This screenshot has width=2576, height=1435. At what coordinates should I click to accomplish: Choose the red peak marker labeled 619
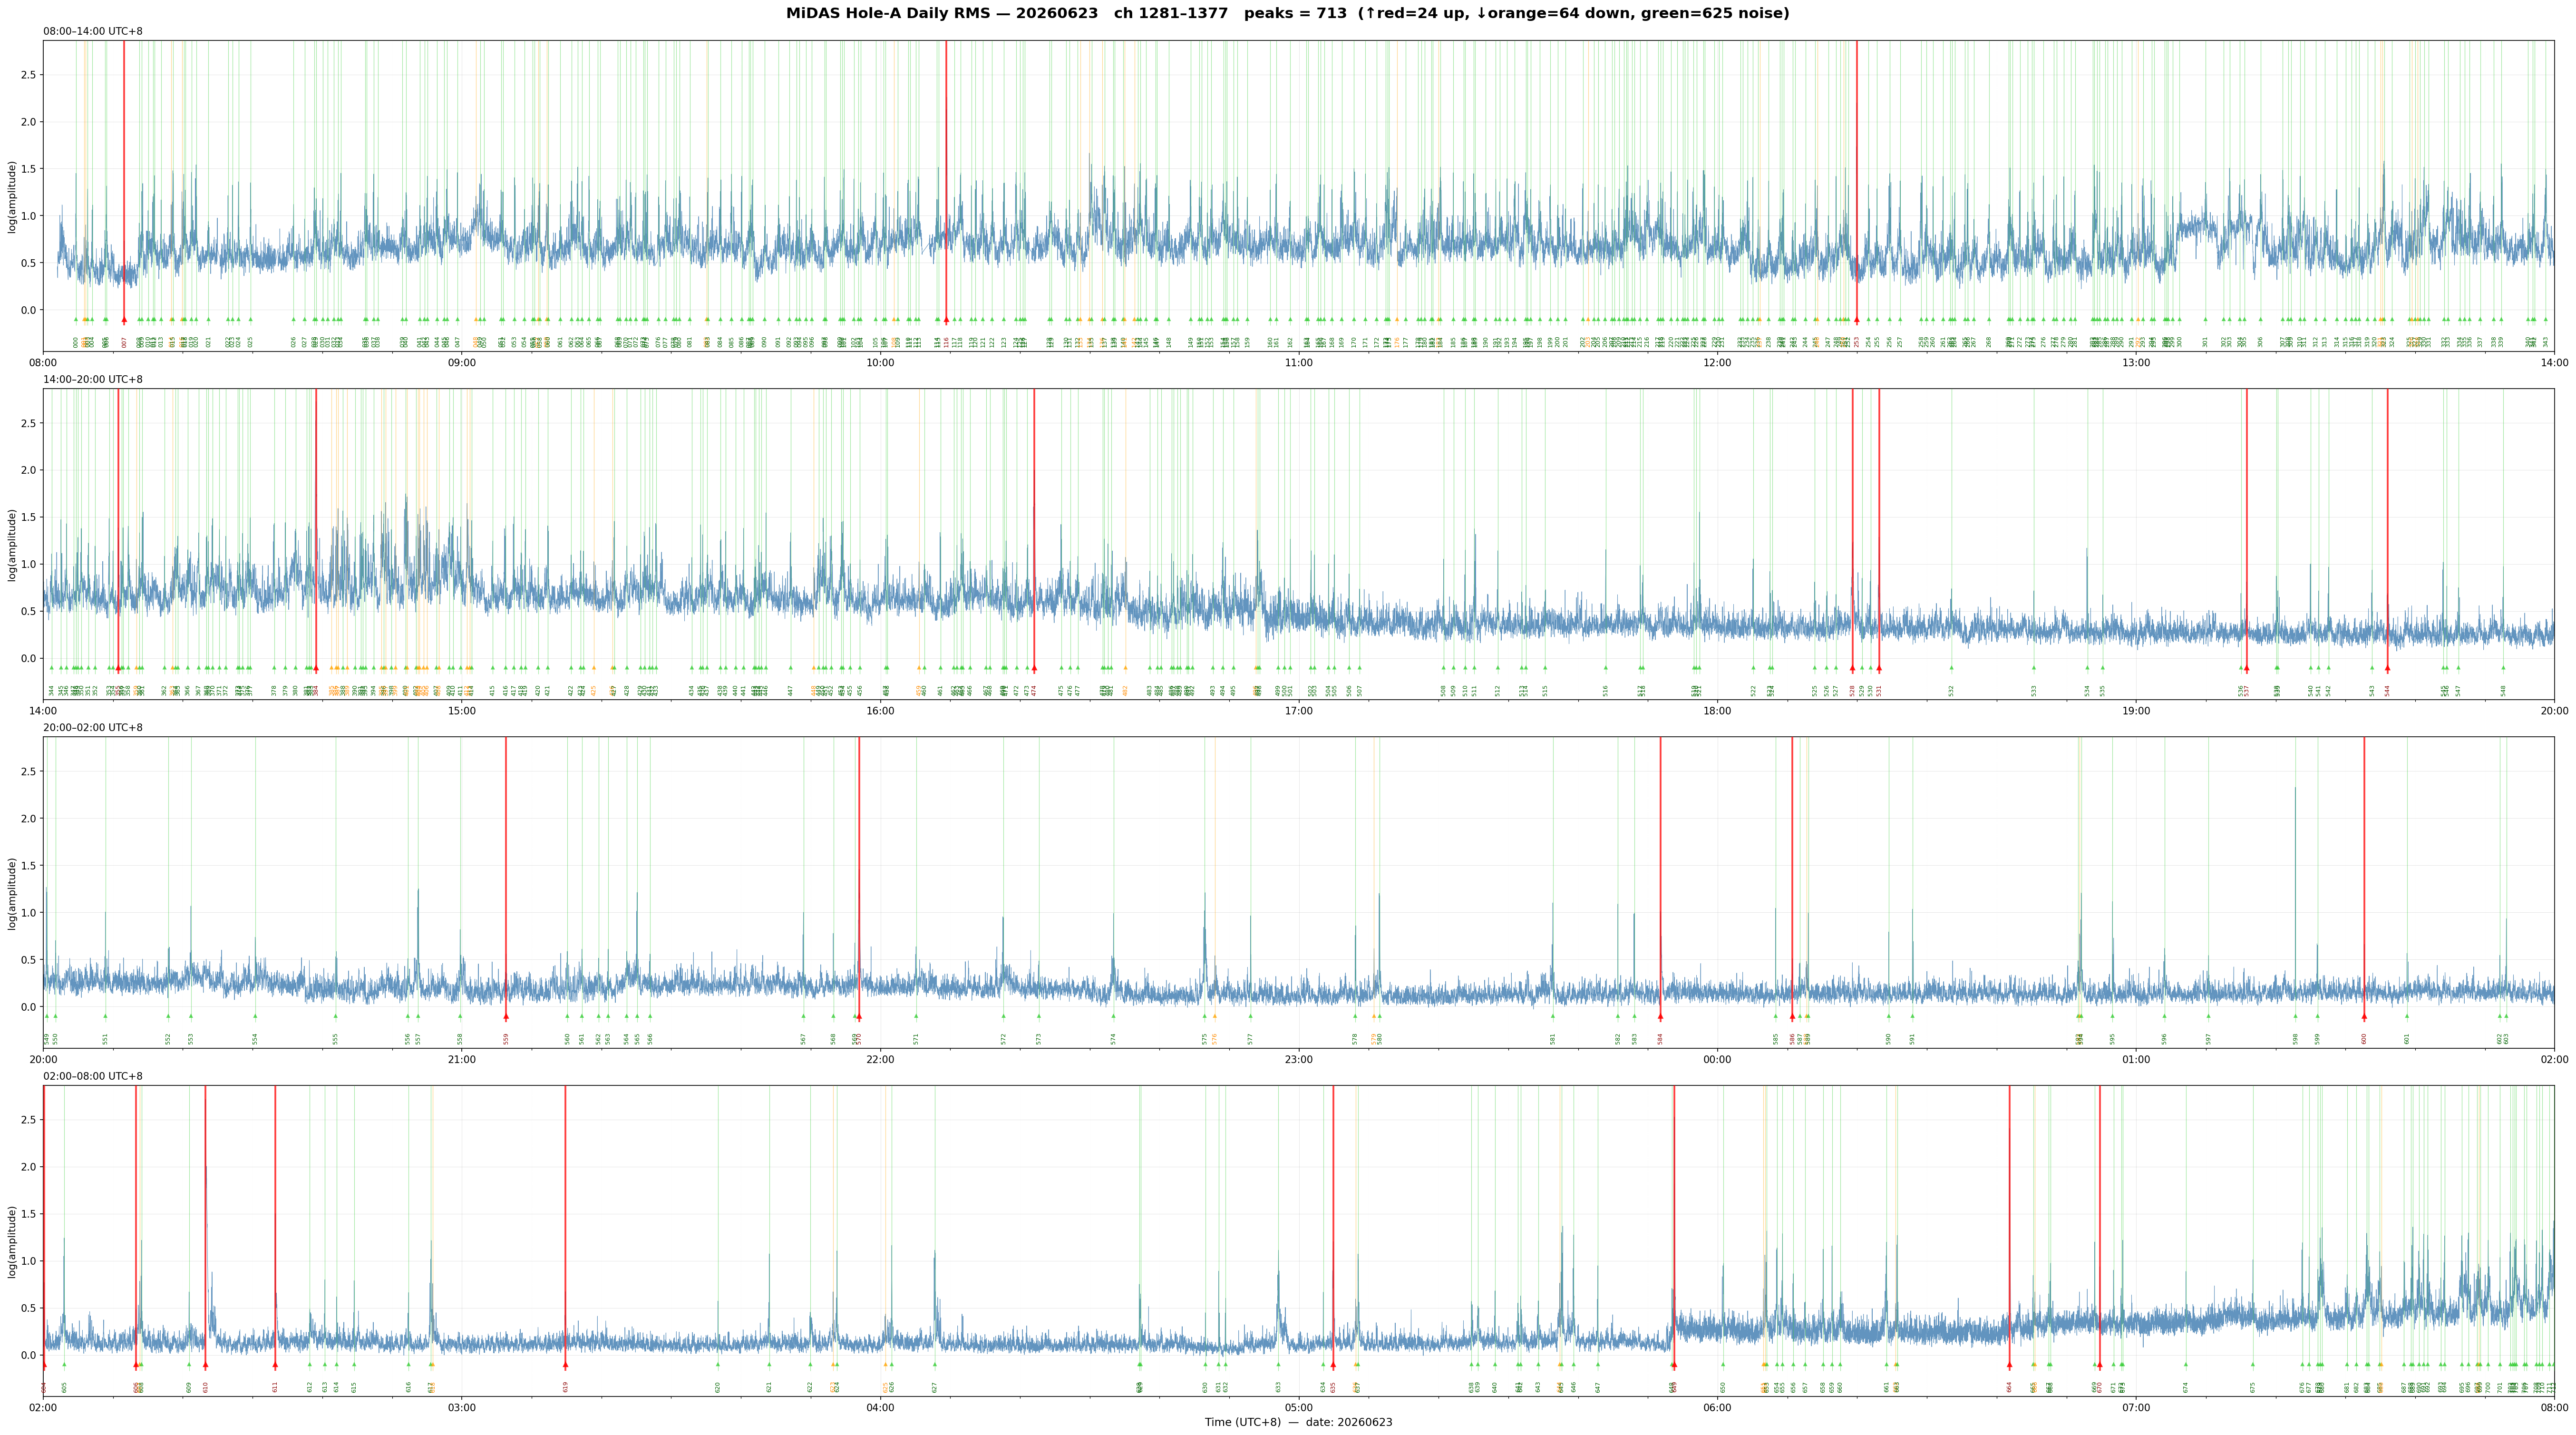[x=565, y=1365]
